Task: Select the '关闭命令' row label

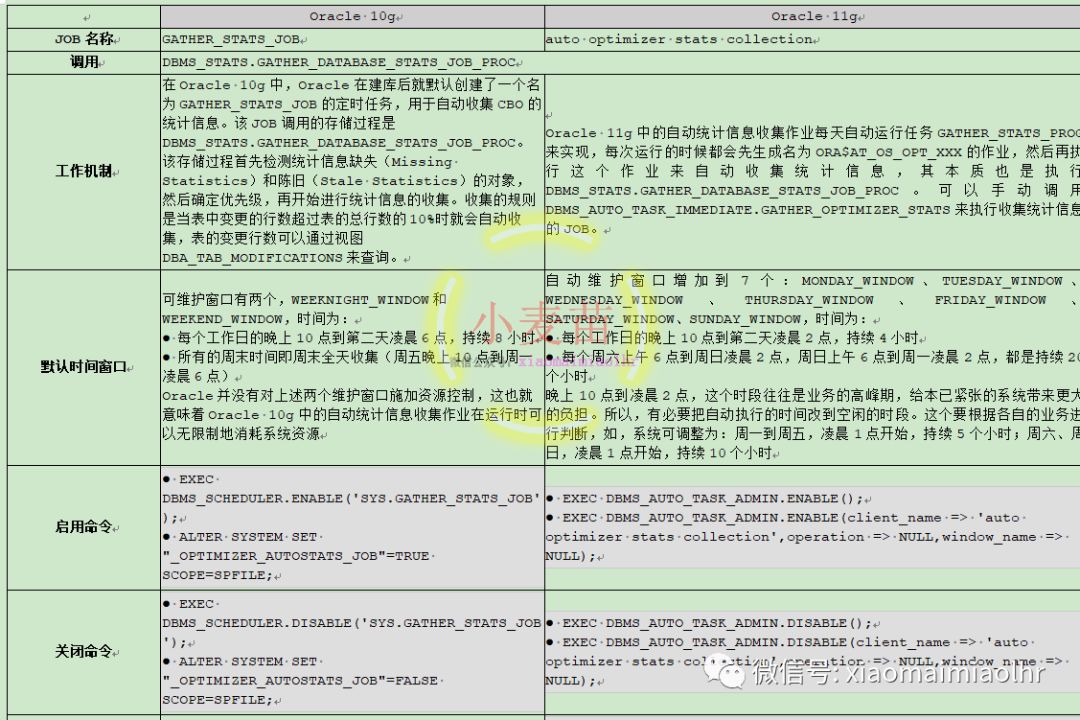Action: [x=84, y=651]
